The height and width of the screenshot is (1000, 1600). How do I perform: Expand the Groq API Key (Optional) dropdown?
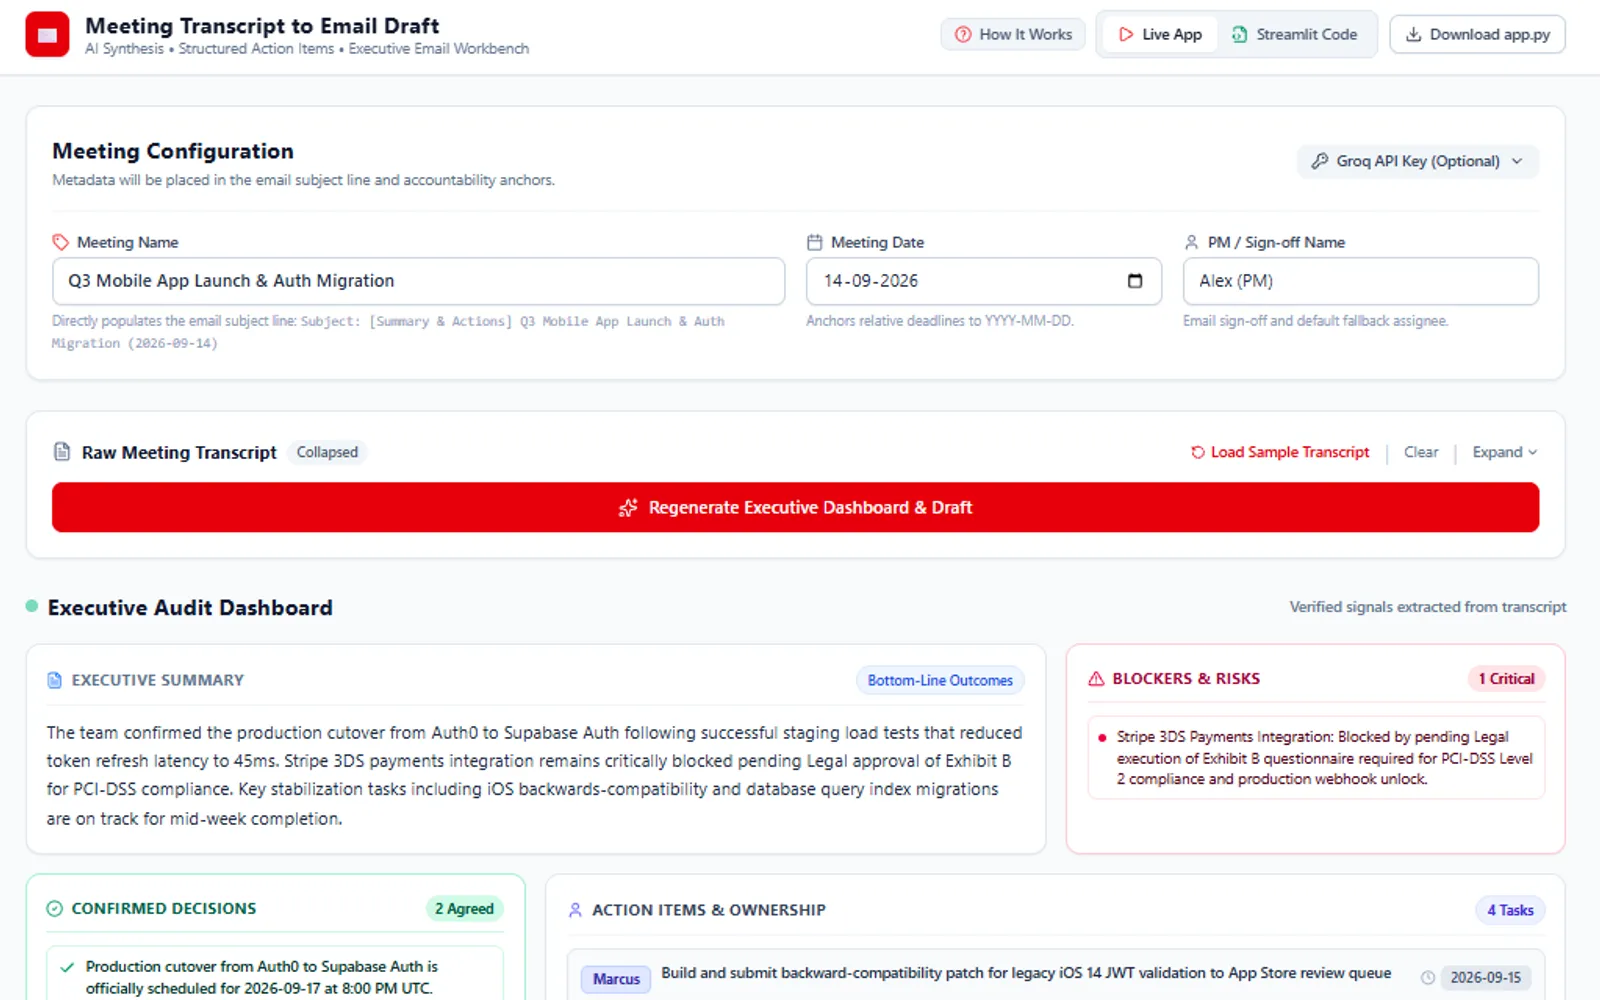click(1417, 161)
